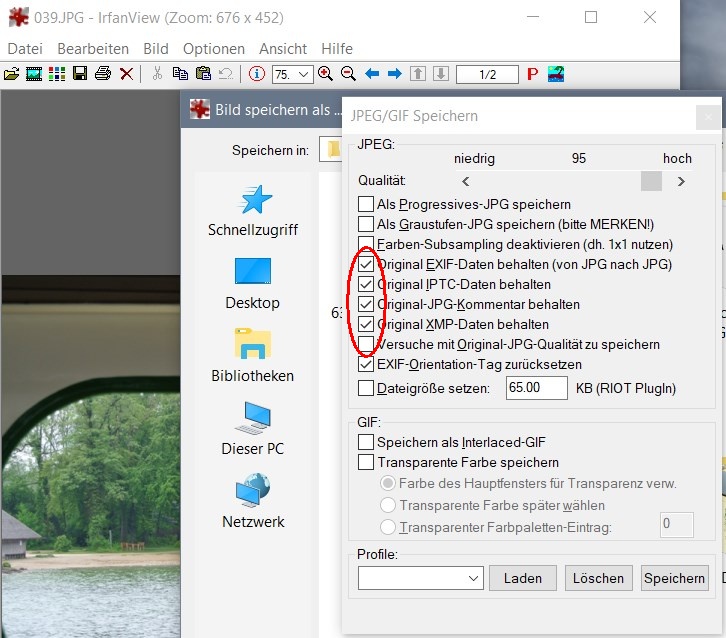Toggle EXIF-Orientation-Tag zurücksetzen checkbox

(366, 364)
